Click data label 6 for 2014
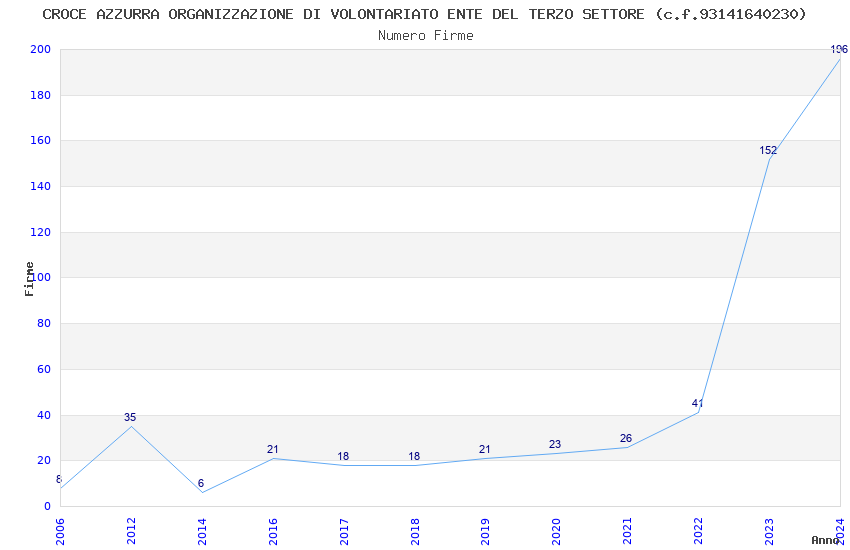The height and width of the screenshot is (550, 850). 201,483
